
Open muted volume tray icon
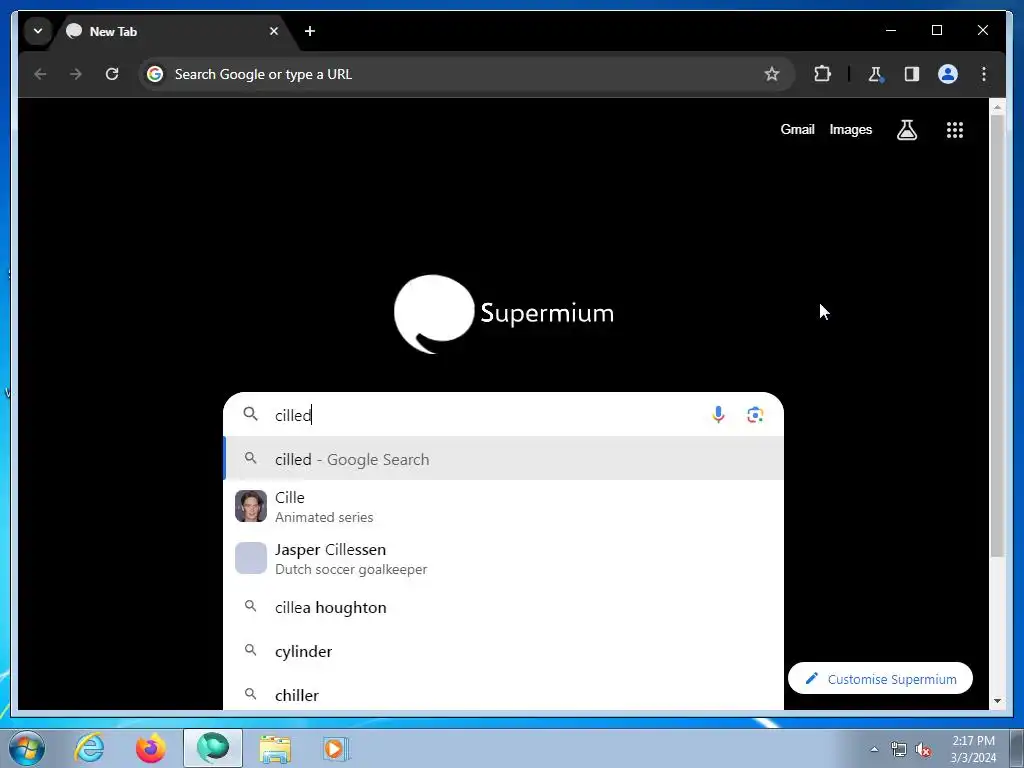(x=923, y=749)
